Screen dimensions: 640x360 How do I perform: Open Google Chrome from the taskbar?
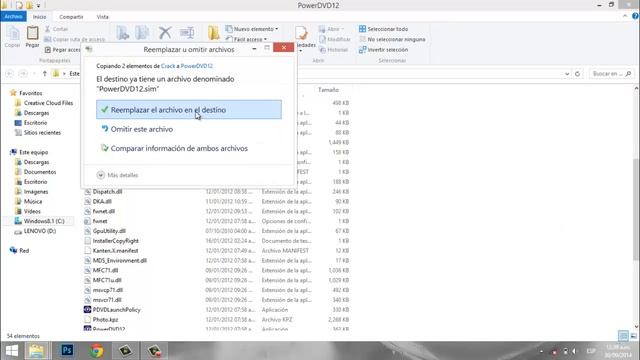97,351
